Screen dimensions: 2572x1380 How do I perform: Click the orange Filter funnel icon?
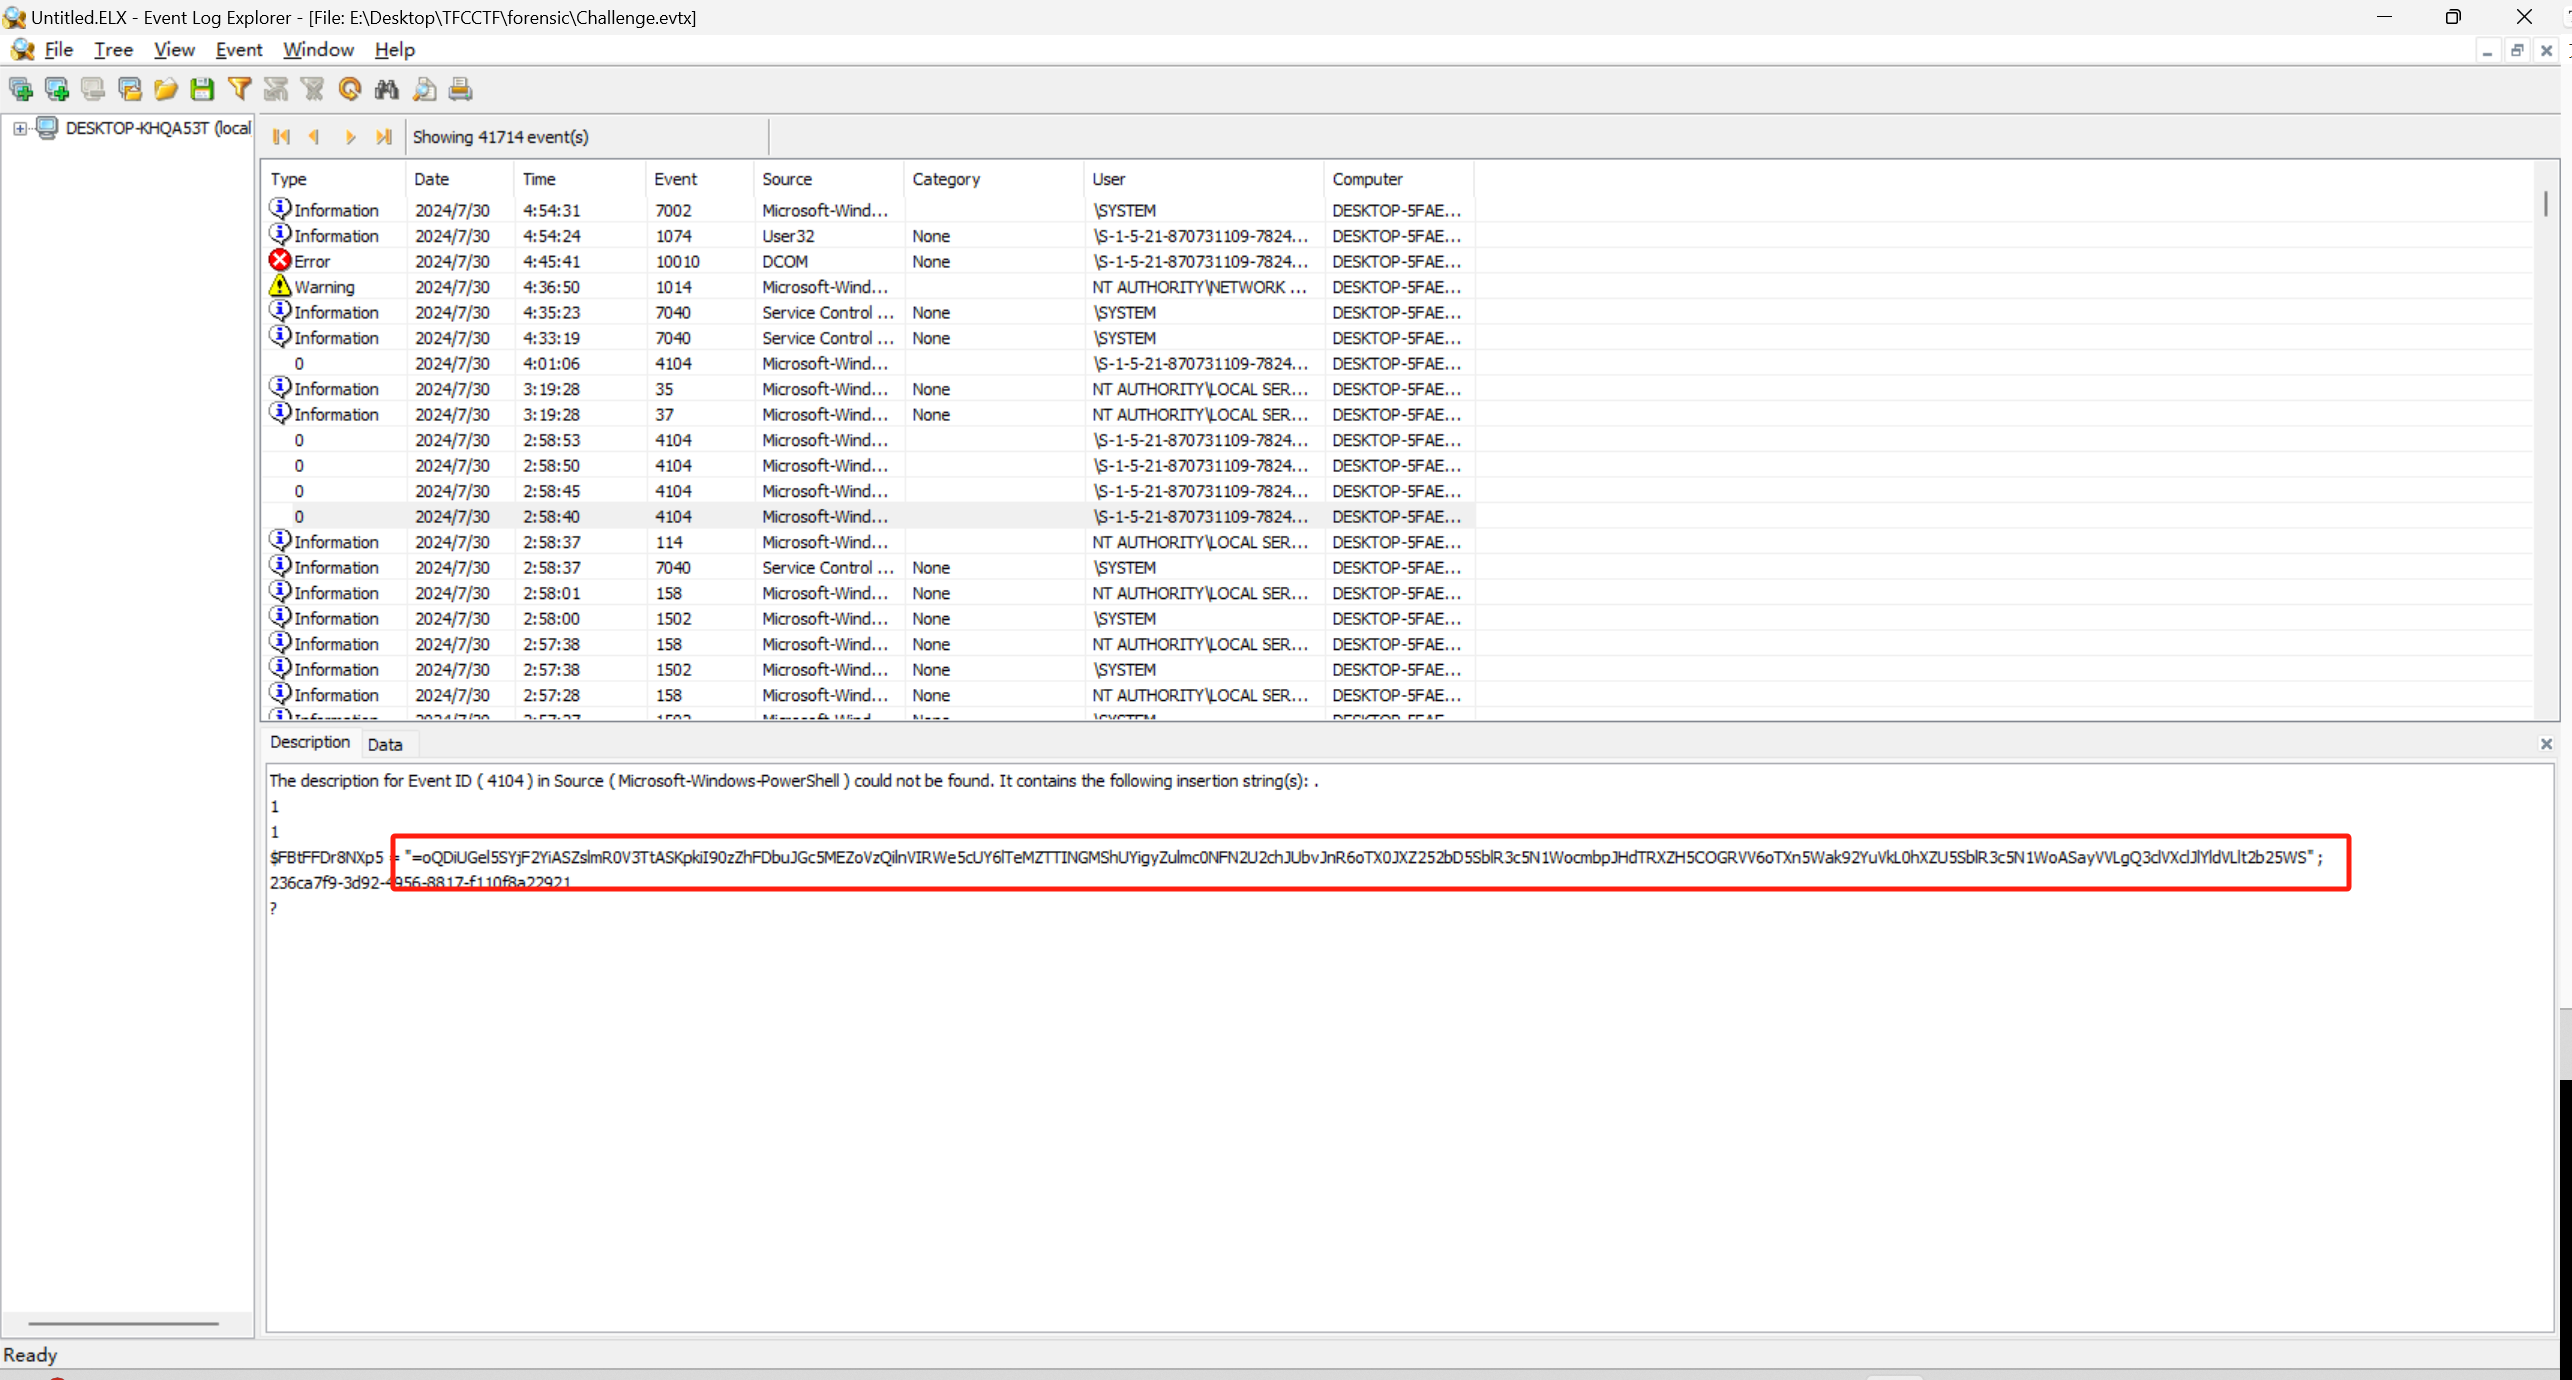pos(239,89)
